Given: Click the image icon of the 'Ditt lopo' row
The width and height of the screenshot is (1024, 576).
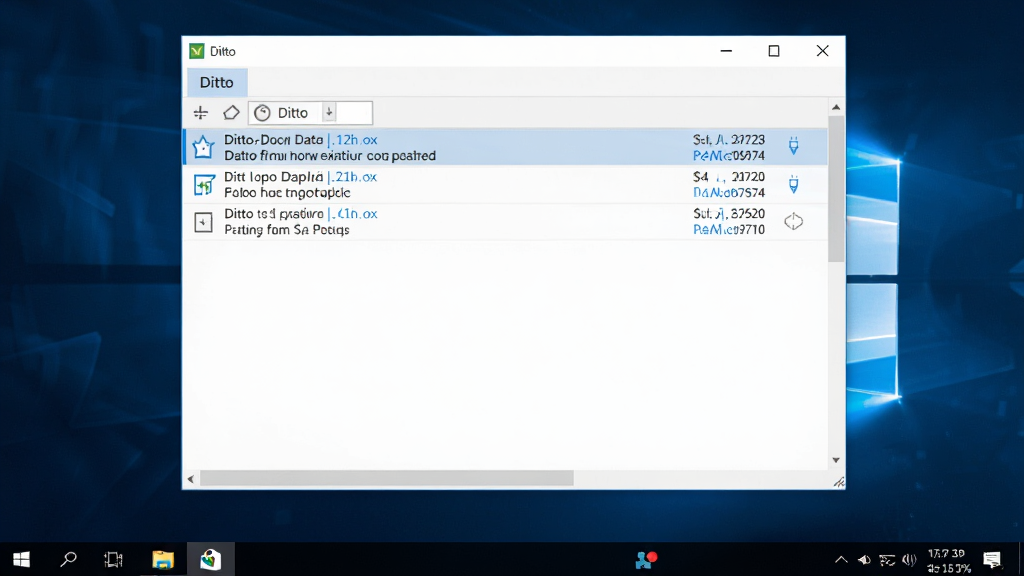Looking at the screenshot, I should [x=204, y=185].
